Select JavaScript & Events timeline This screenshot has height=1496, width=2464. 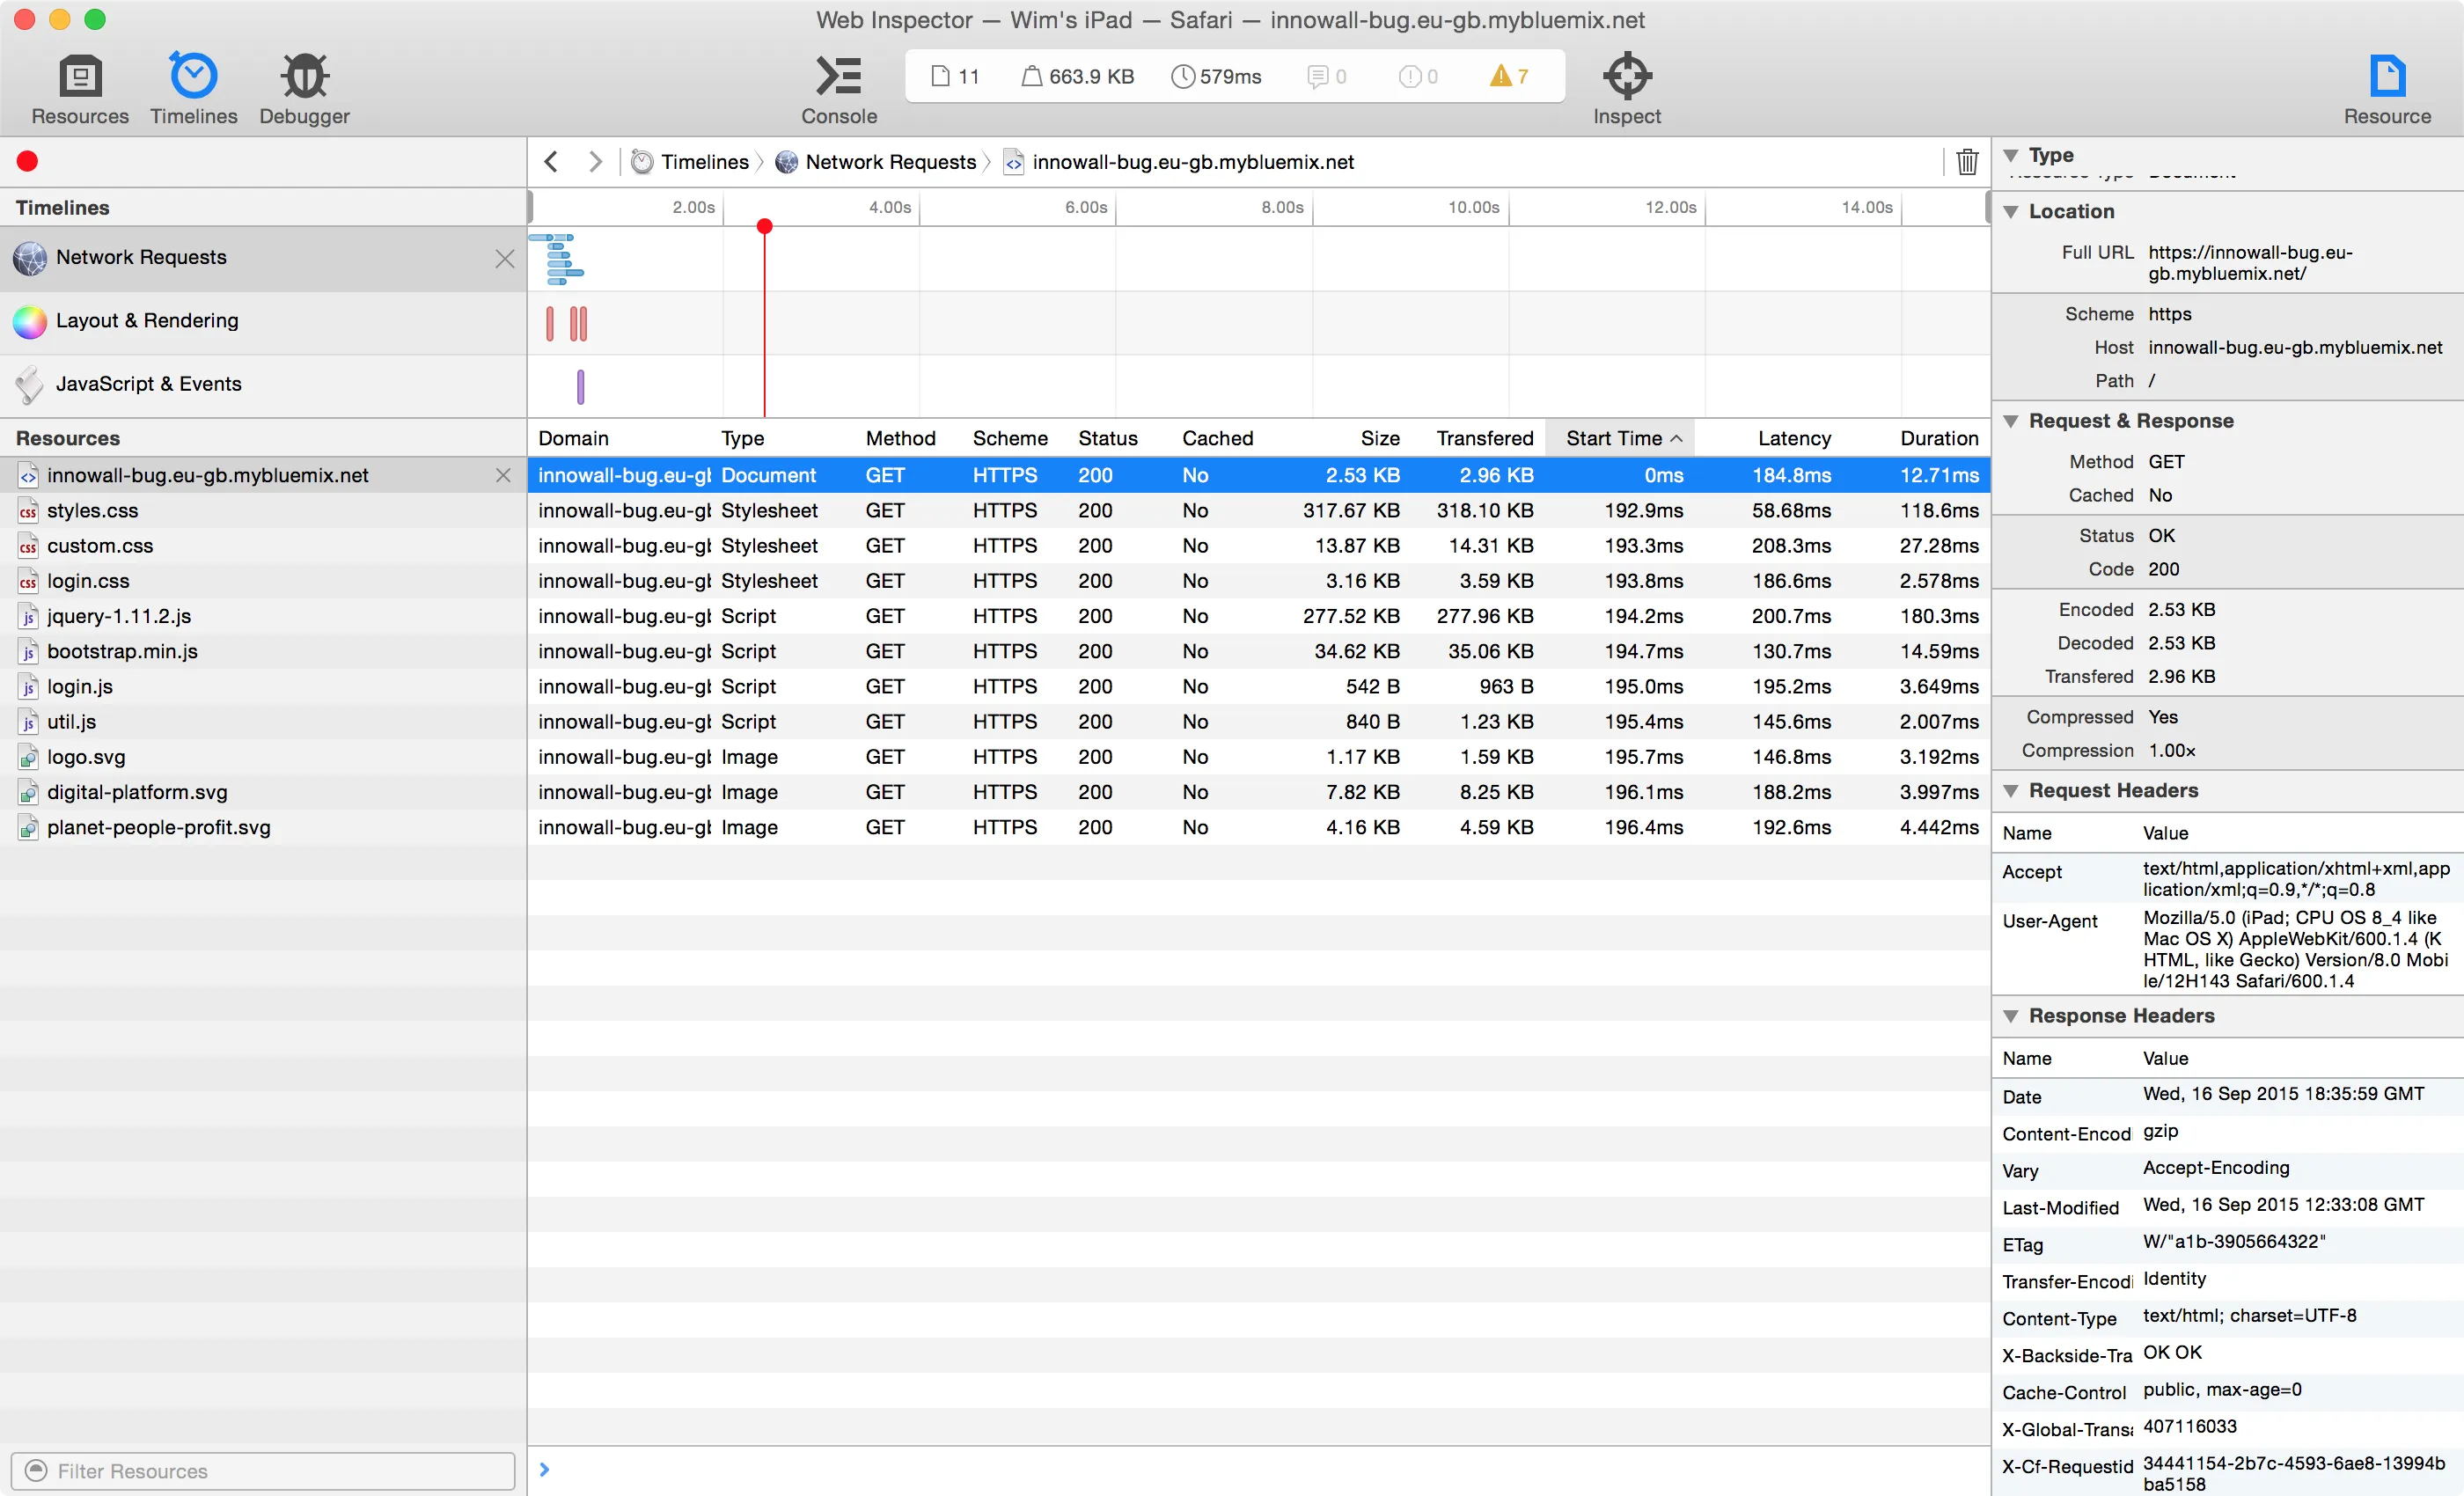(148, 384)
